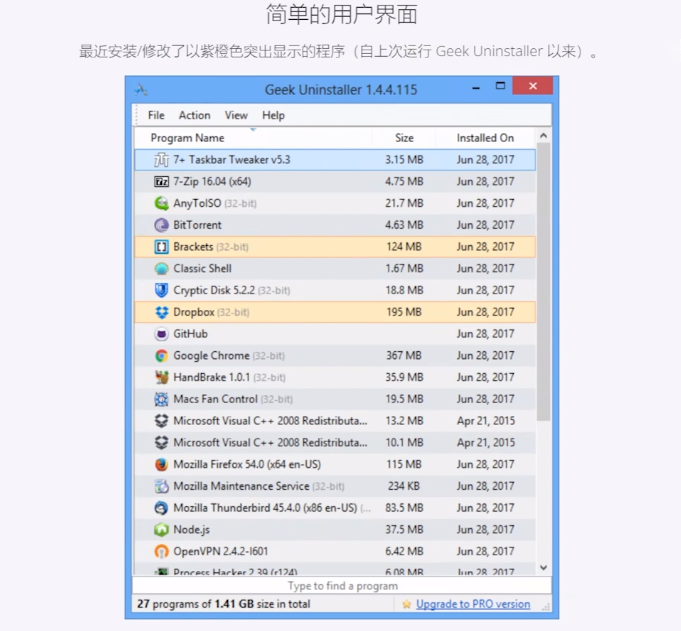The height and width of the screenshot is (631, 681).
Task: Select the Google Chrome name
Action: pos(212,356)
